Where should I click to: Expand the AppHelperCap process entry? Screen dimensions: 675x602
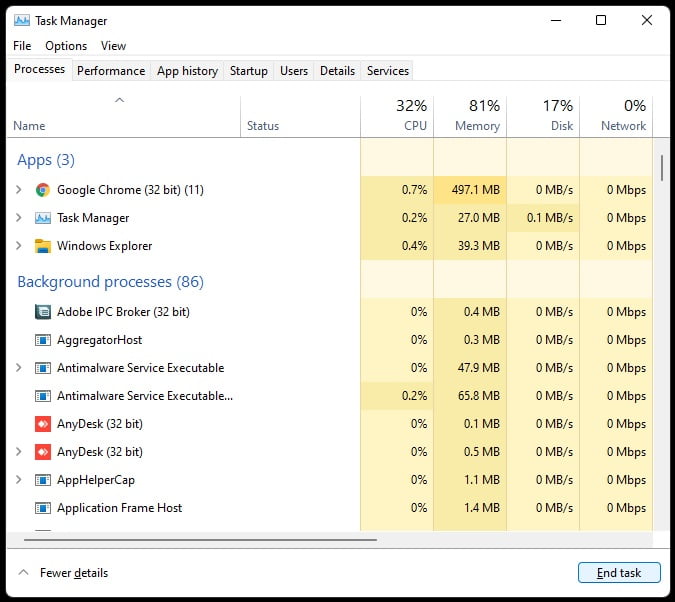19,480
